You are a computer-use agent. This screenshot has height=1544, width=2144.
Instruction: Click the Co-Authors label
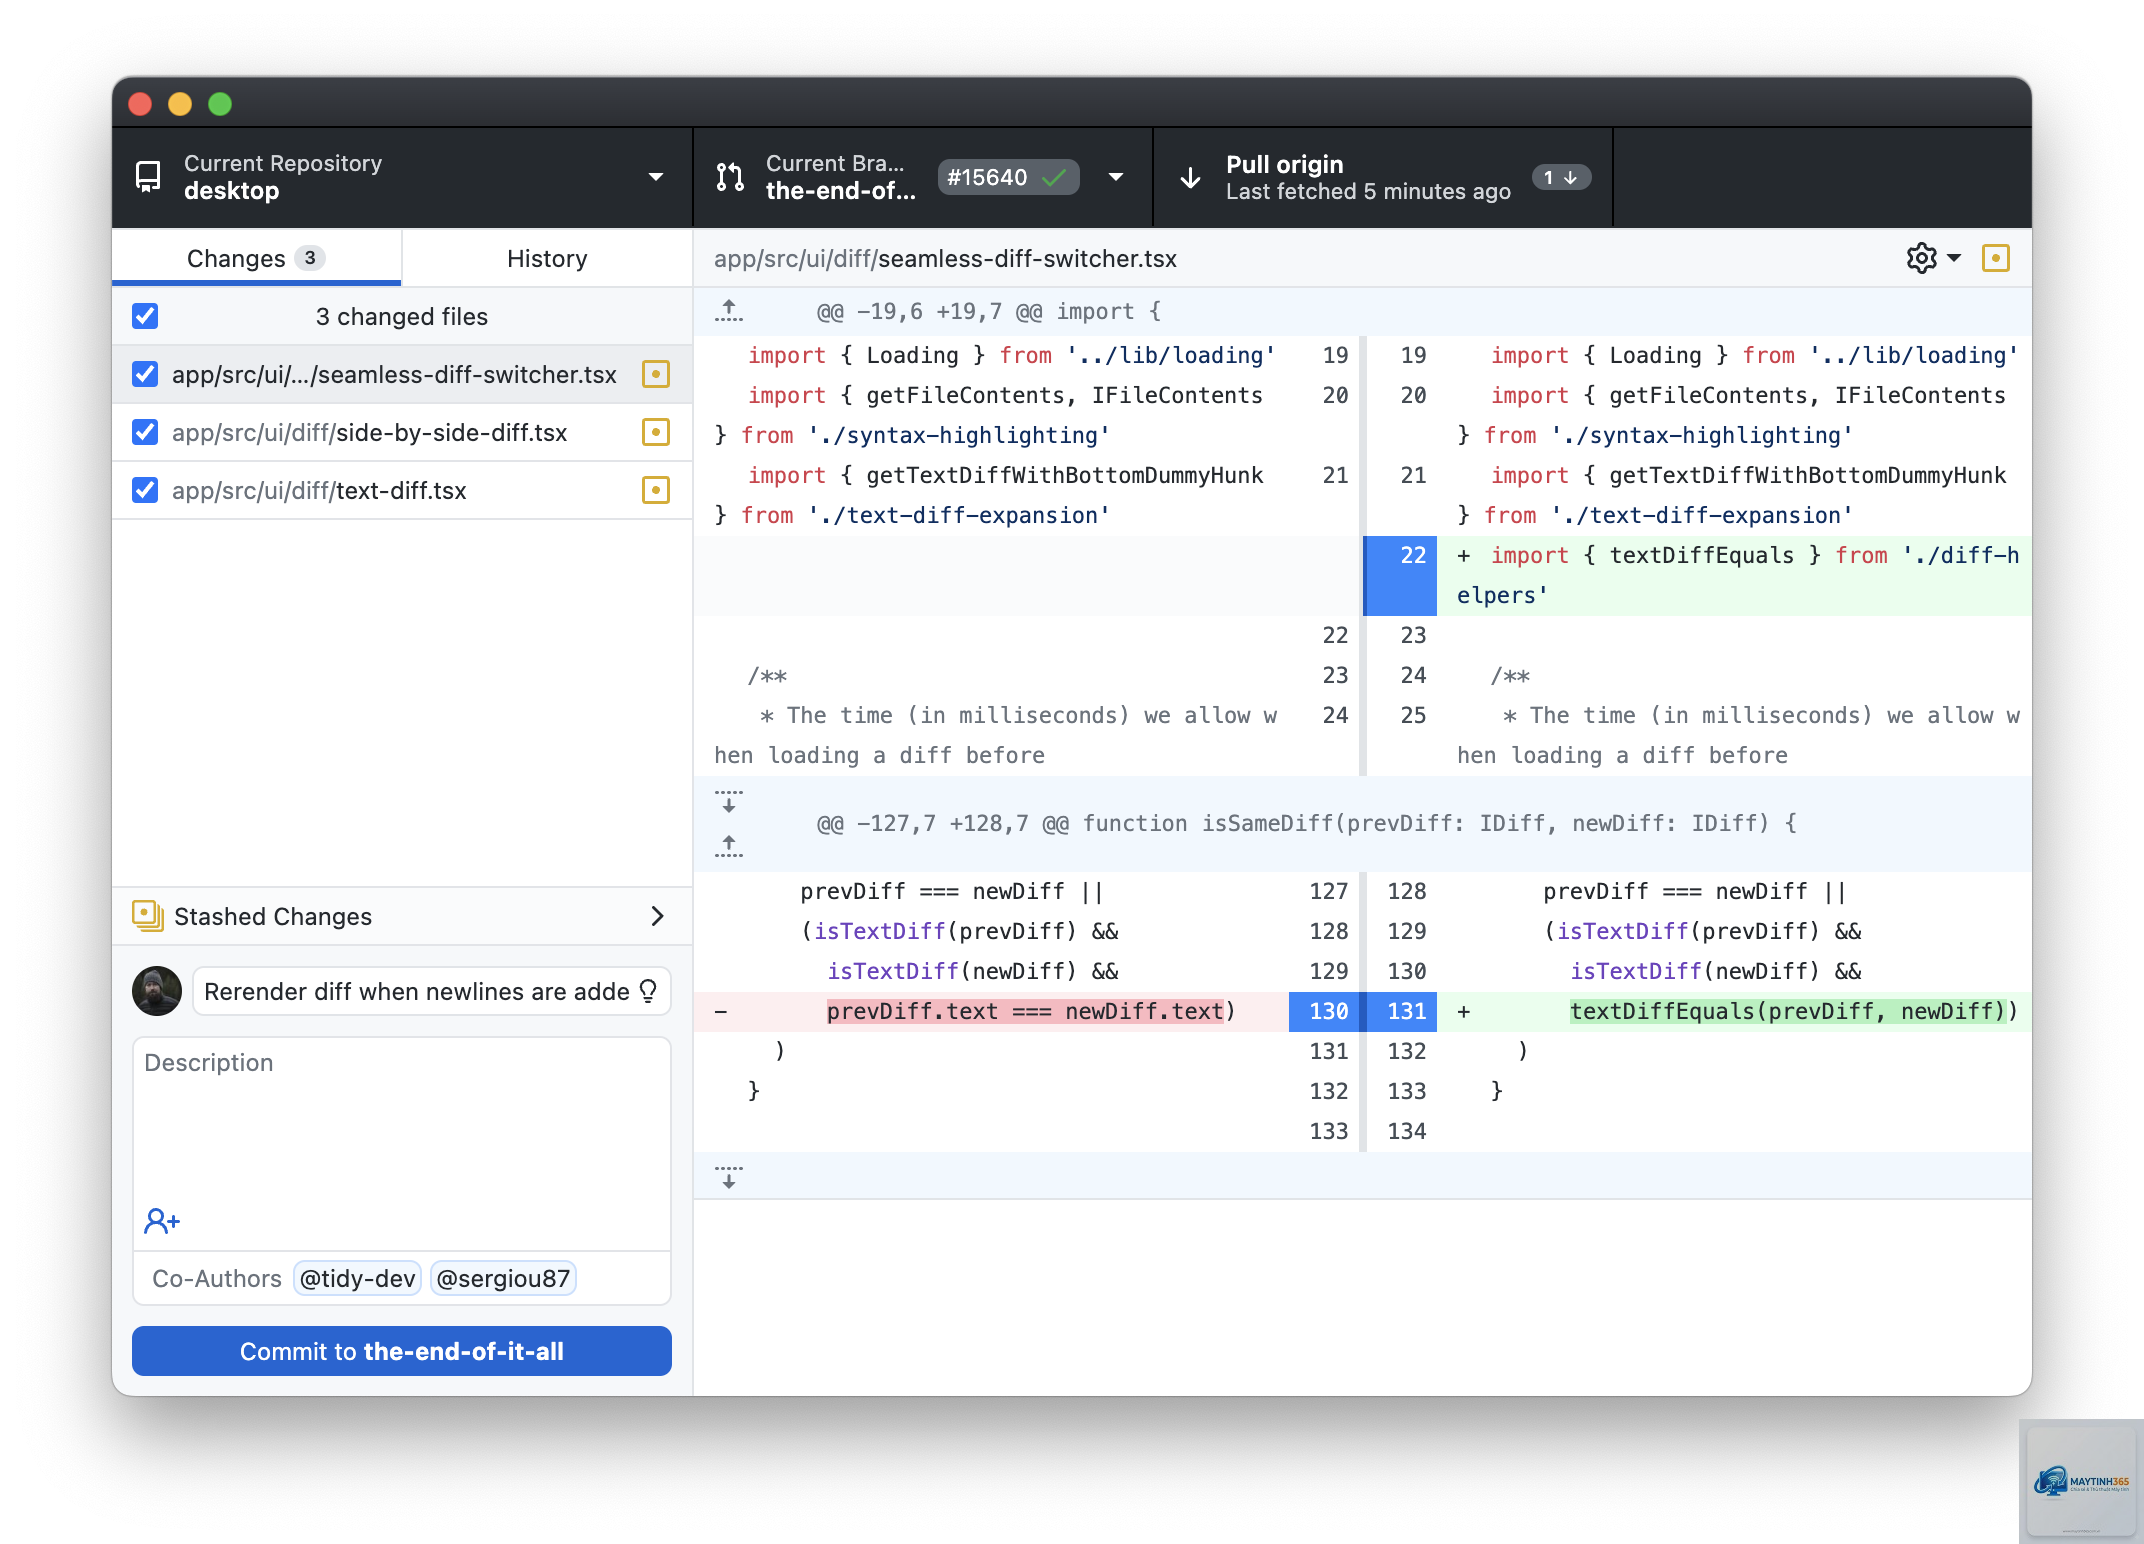[x=217, y=1278]
